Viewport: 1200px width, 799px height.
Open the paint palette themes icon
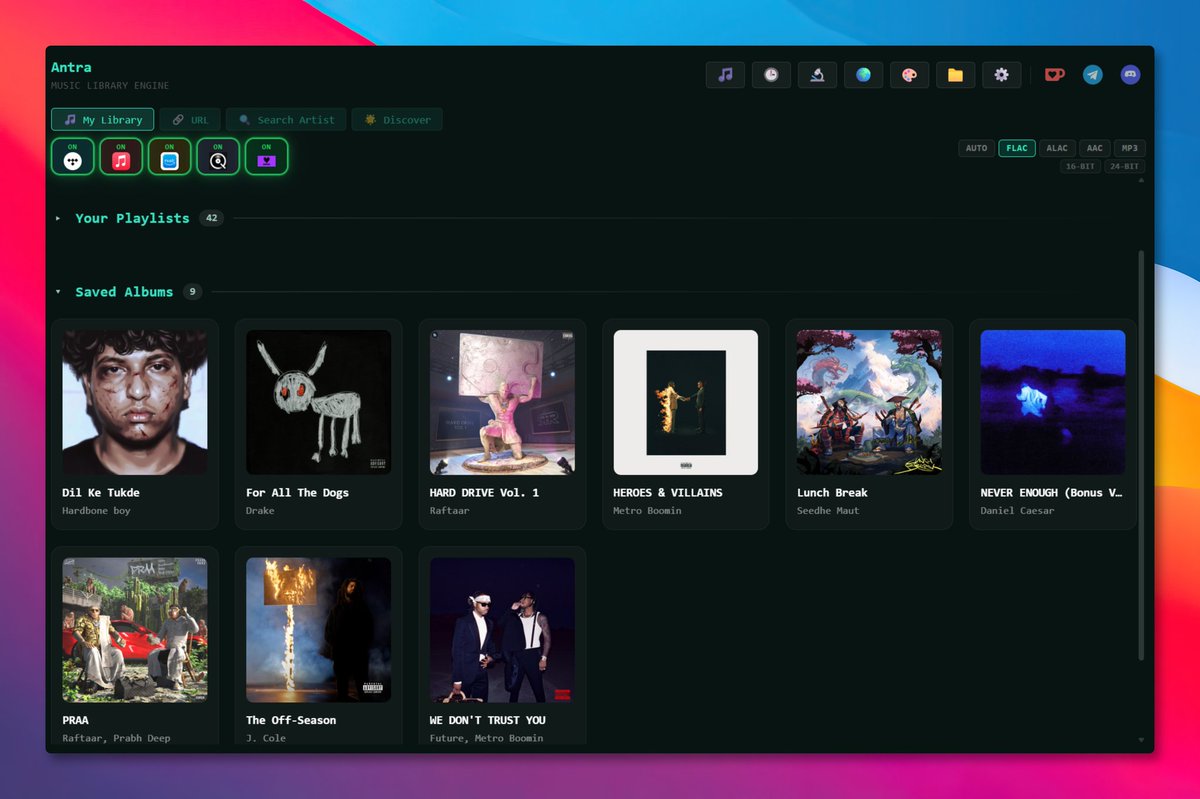click(909, 75)
